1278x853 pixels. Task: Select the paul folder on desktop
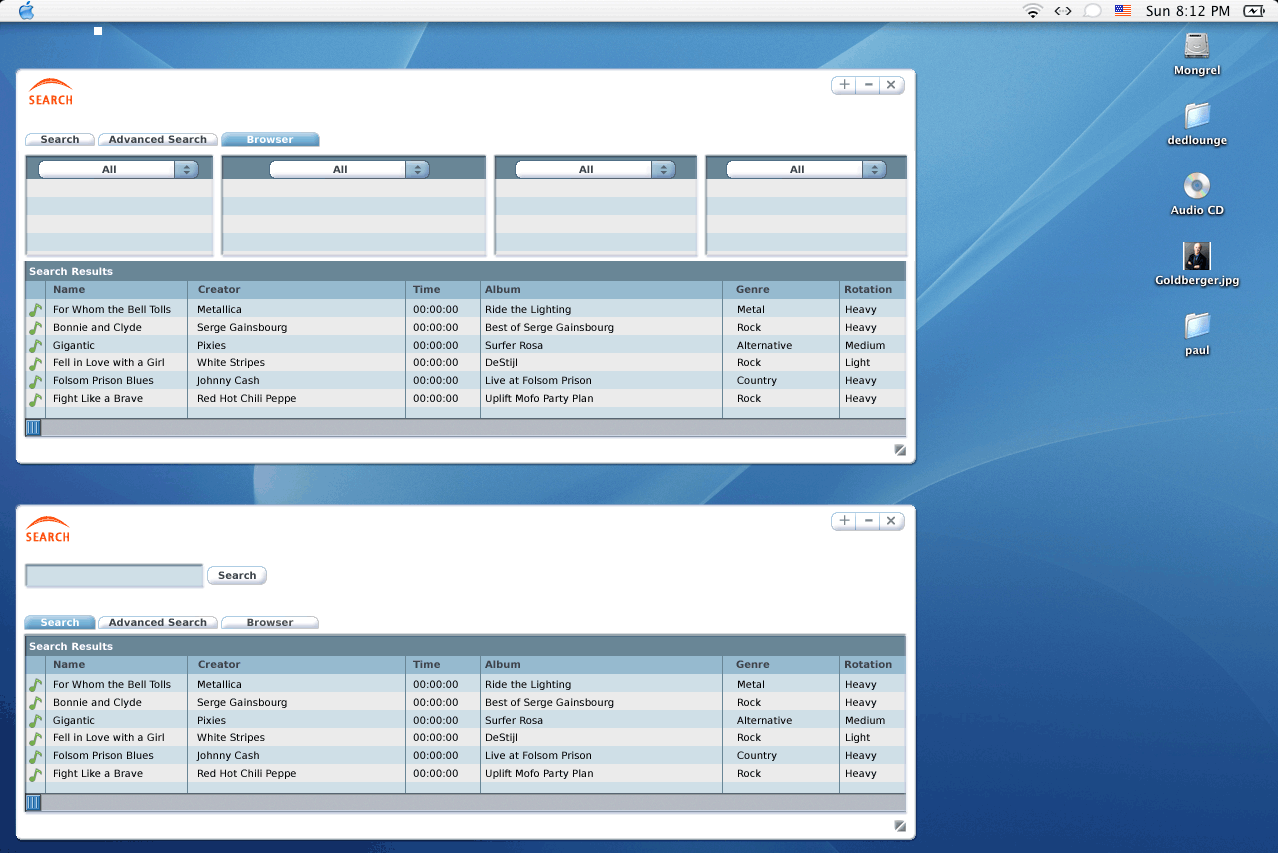coord(1197,325)
